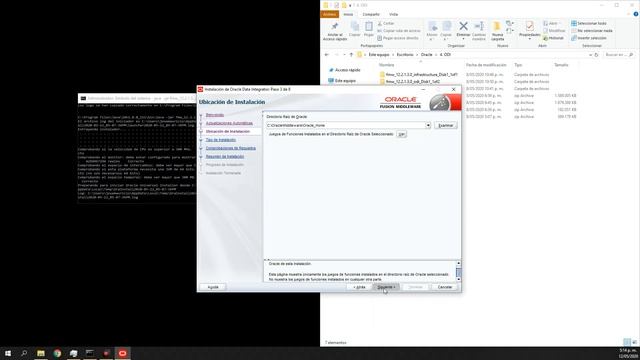Screen dimensions: 640x360
Task: Click Historial in the Explorer ribbon
Action: pos(553,38)
